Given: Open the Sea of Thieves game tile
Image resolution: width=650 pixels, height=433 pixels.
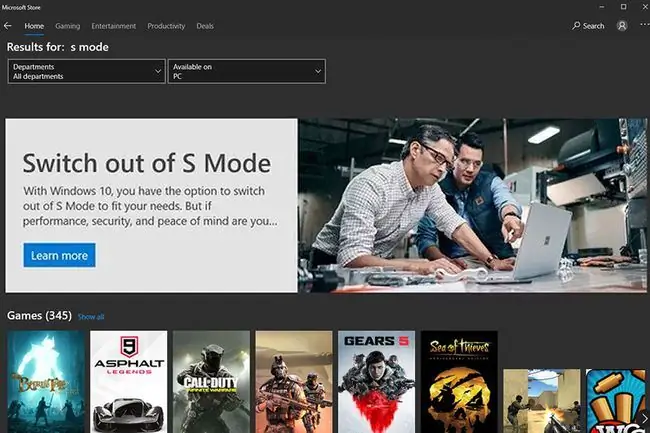Looking at the screenshot, I should (459, 382).
